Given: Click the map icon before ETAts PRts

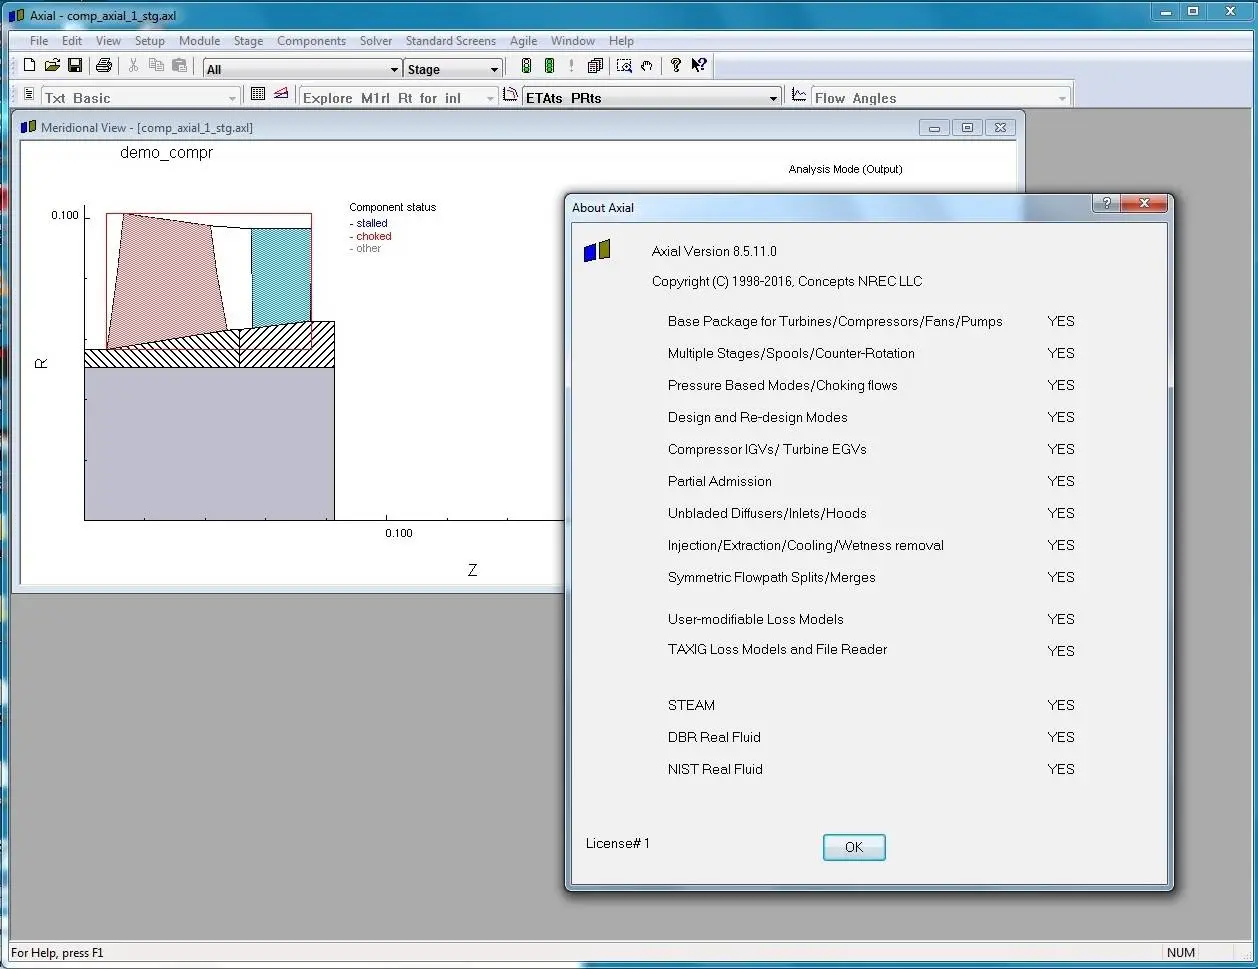Looking at the screenshot, I should (x=510, y=95).
